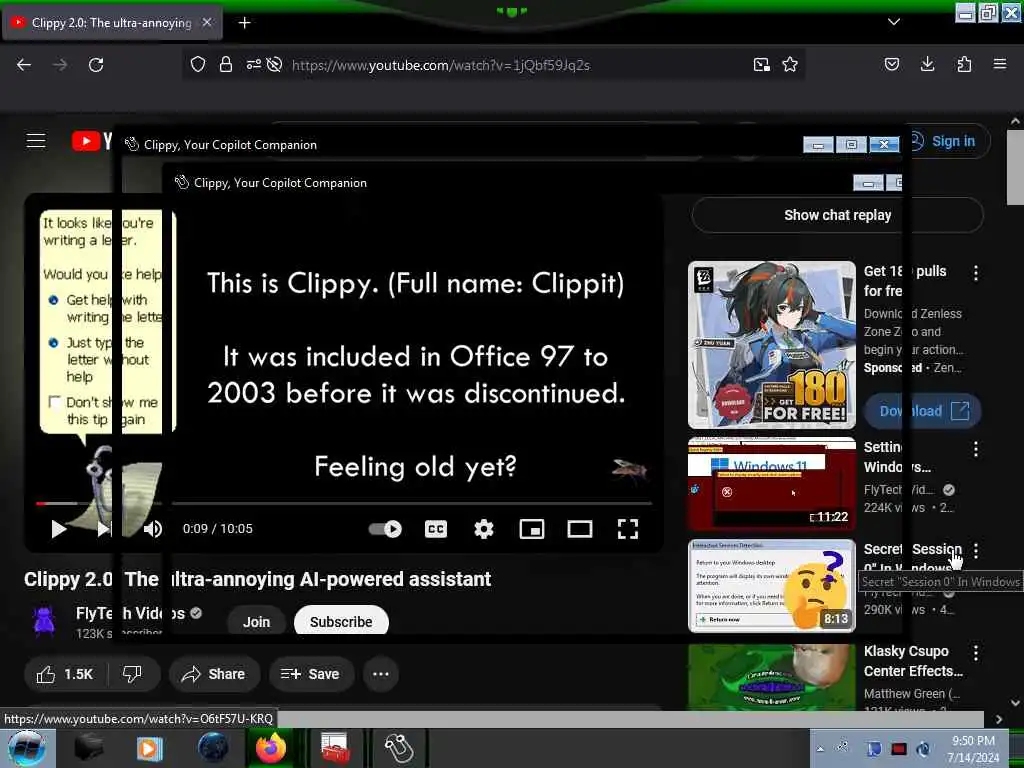Dislike the video with the thumbs down

tap(133, 674)
